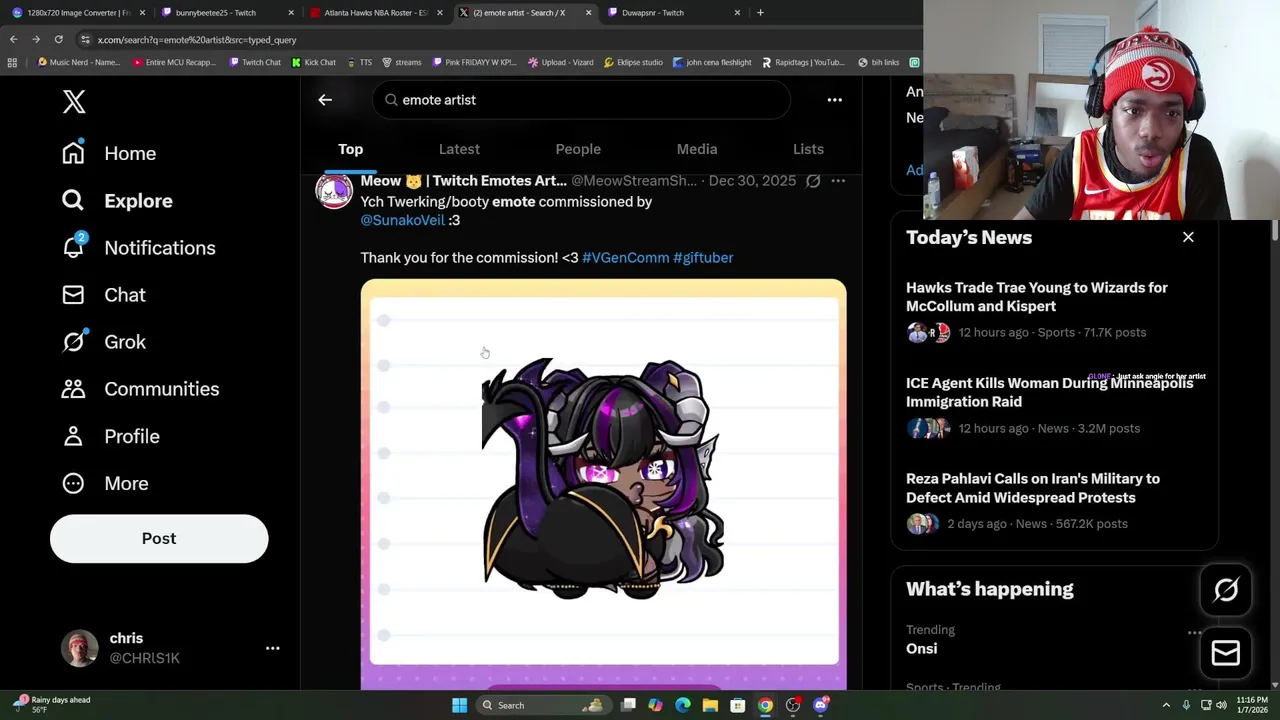Switch to Atlanta Hawks NBA Roster tab

[375, 13]
